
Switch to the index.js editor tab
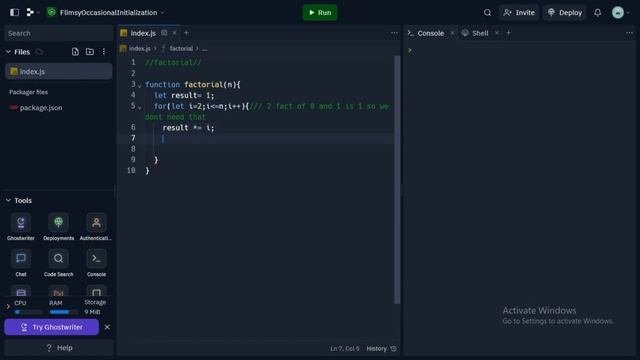pos(143,33)
